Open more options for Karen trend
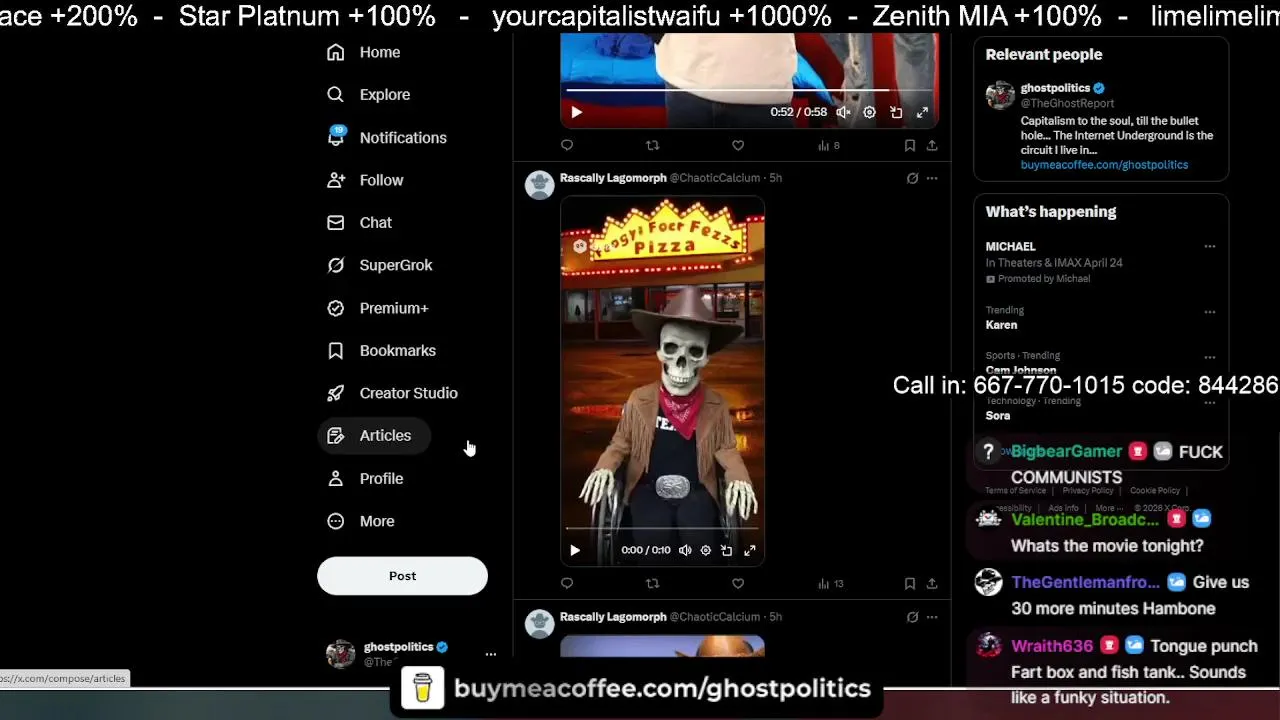1280x720 pixels. pyautogui.click(x=1209, y=311)
